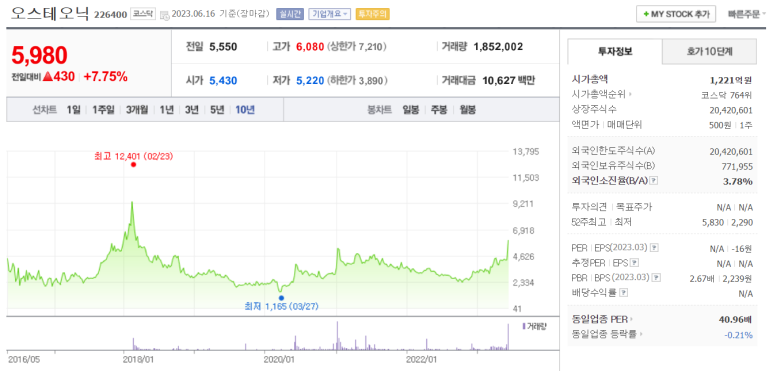Select the 5년 line chart period
Image resolution: width=773 pixels, height=371 pixels.
217,110
